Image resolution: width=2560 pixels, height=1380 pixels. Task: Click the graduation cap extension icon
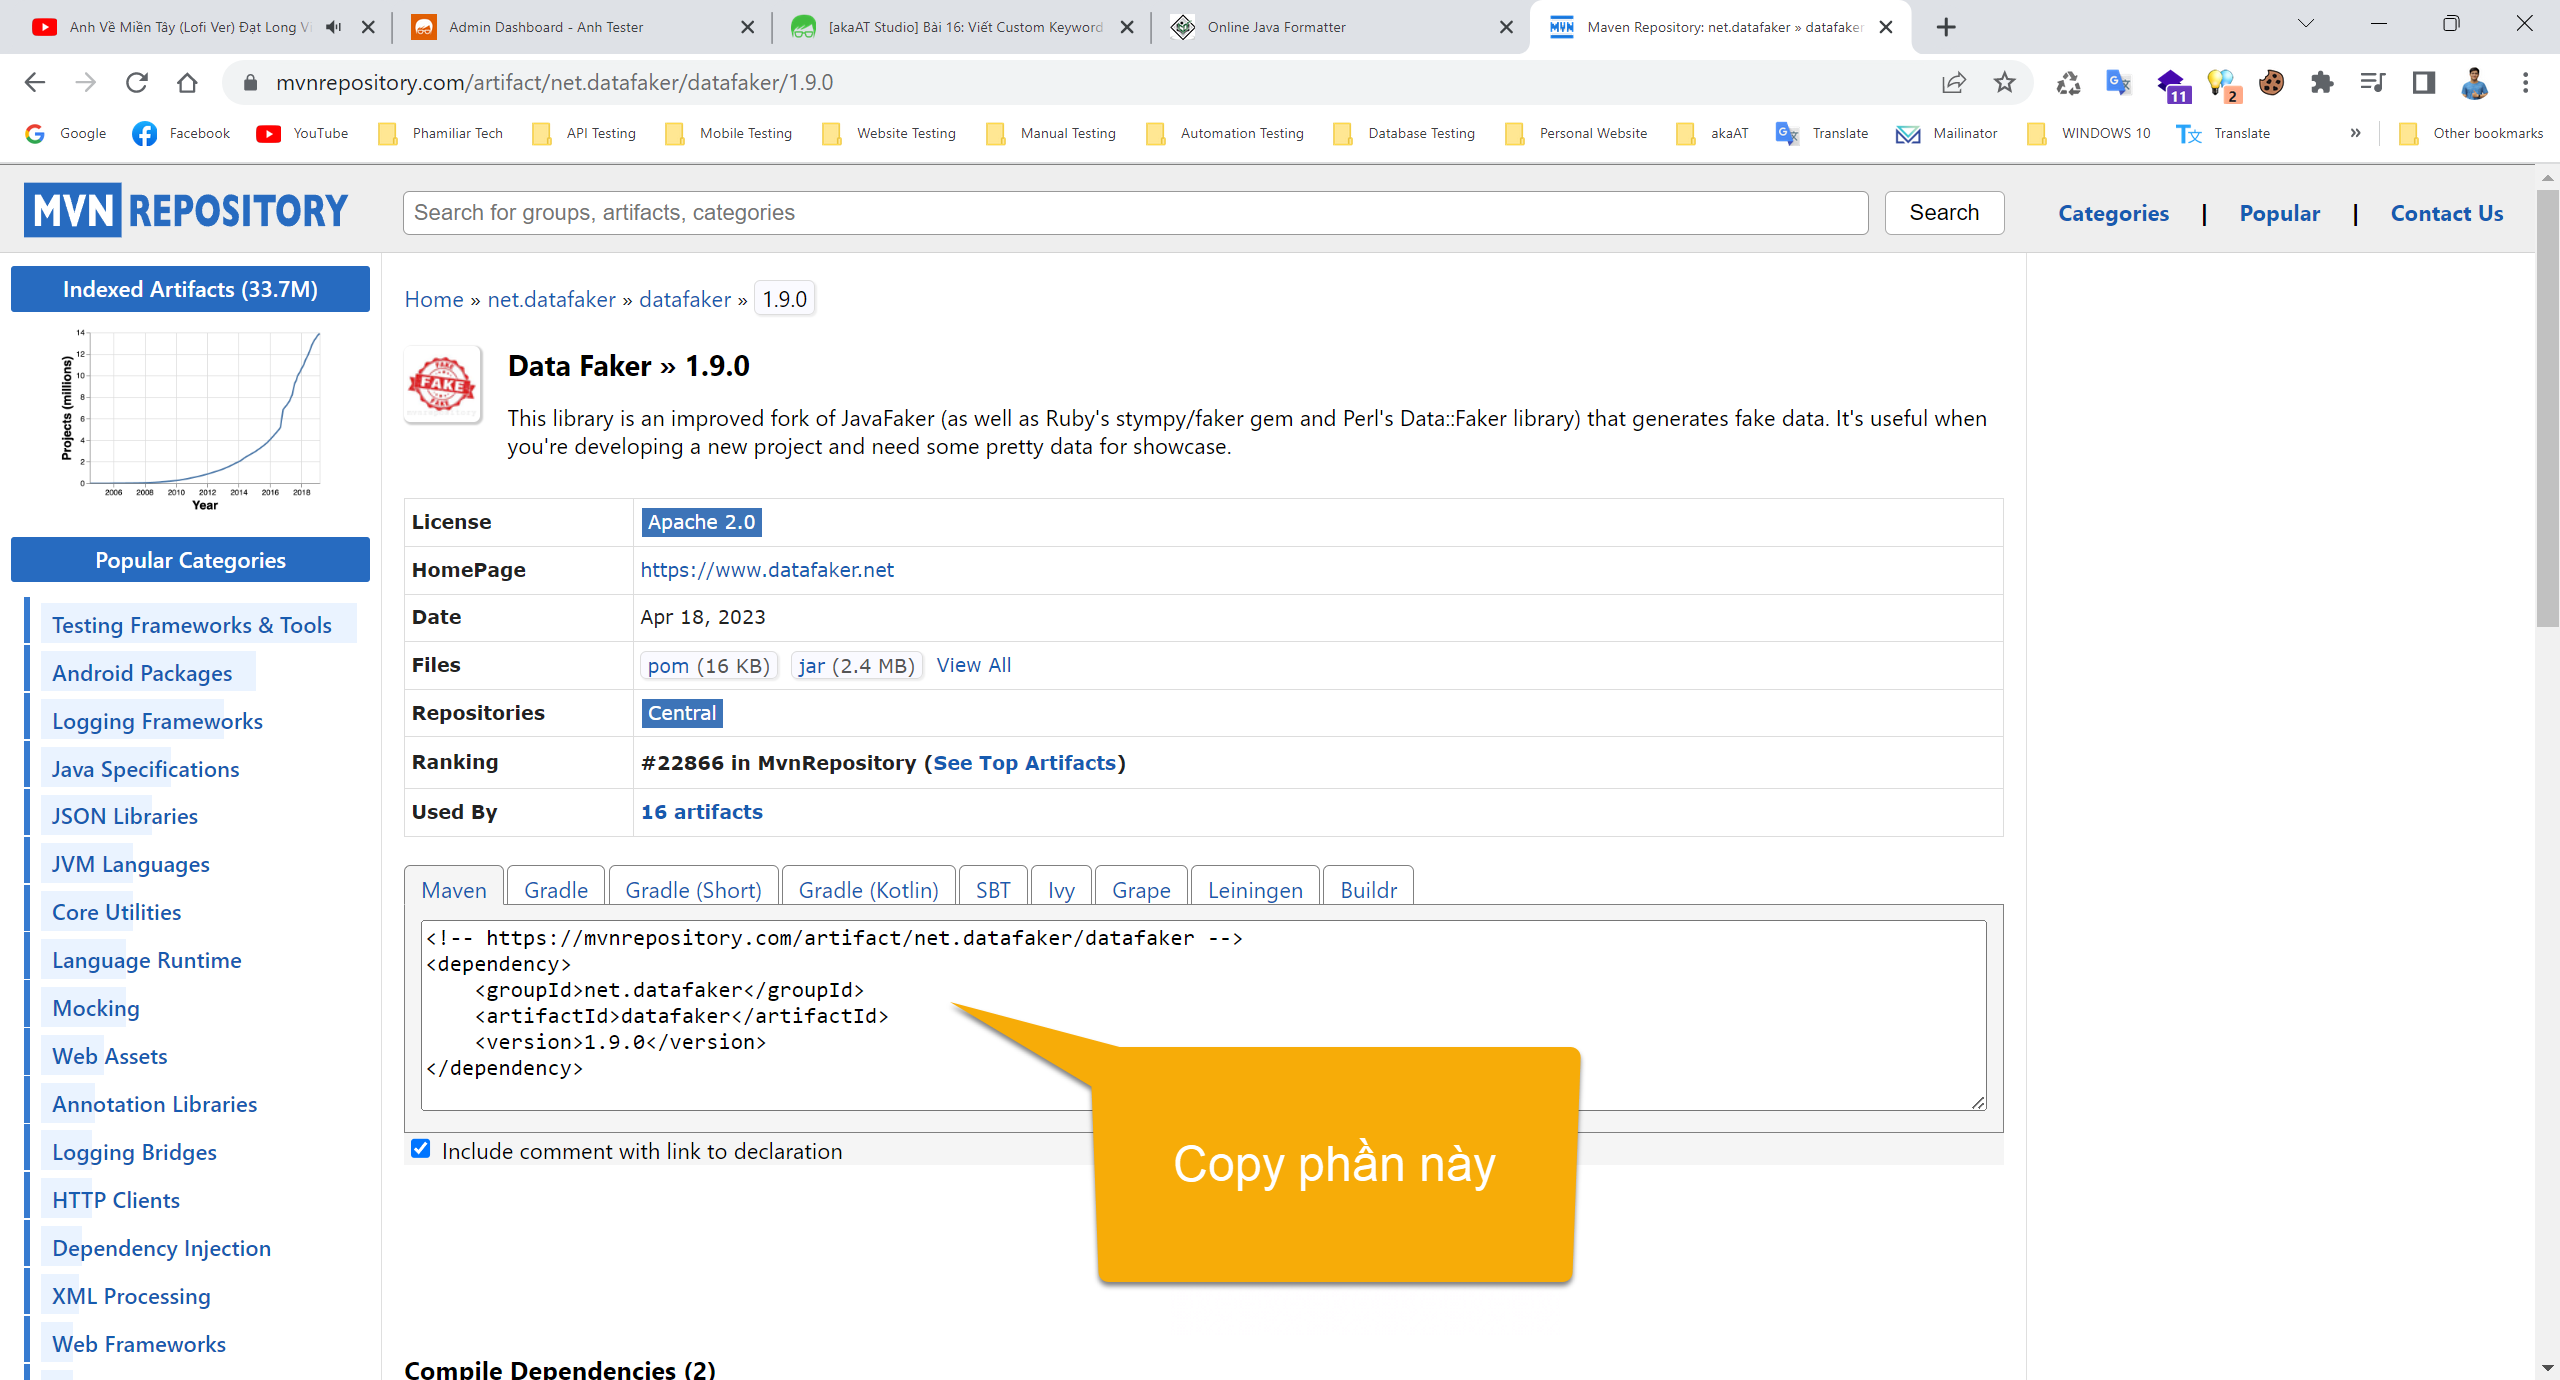click(2172, 86)
